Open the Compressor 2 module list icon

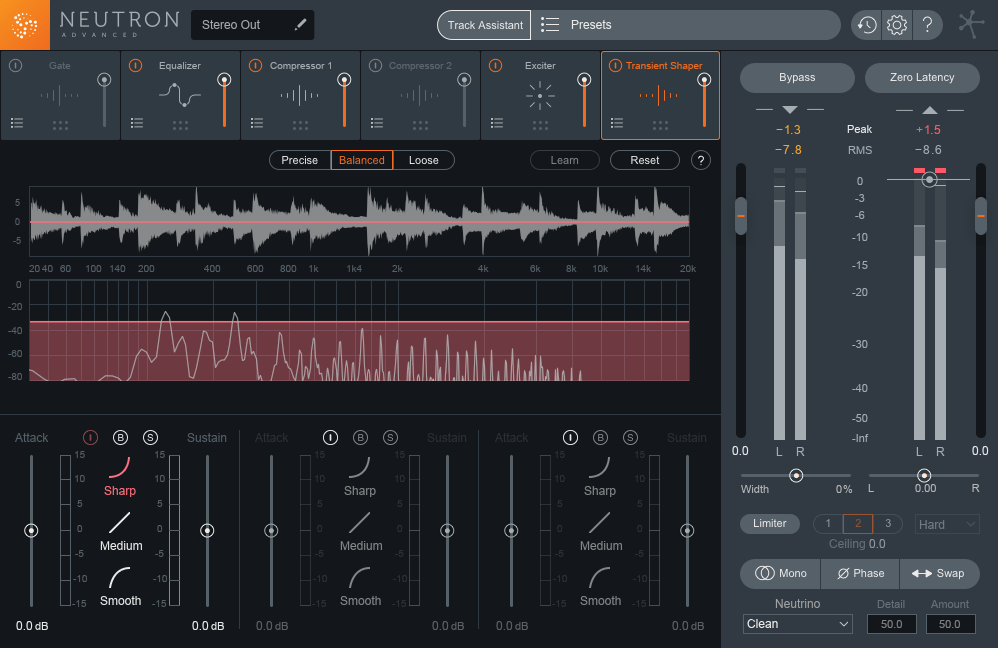377,123
